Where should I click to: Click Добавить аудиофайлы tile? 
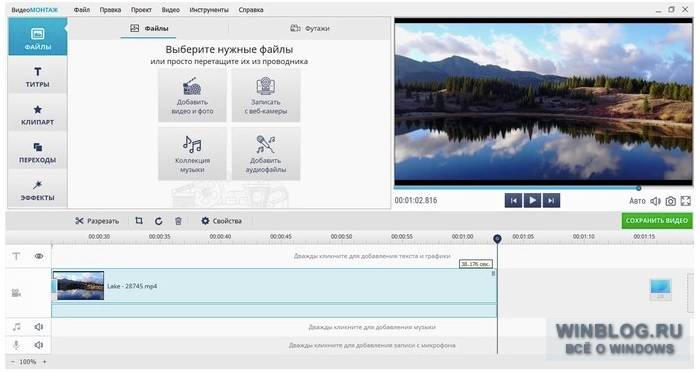click(266, 154)
